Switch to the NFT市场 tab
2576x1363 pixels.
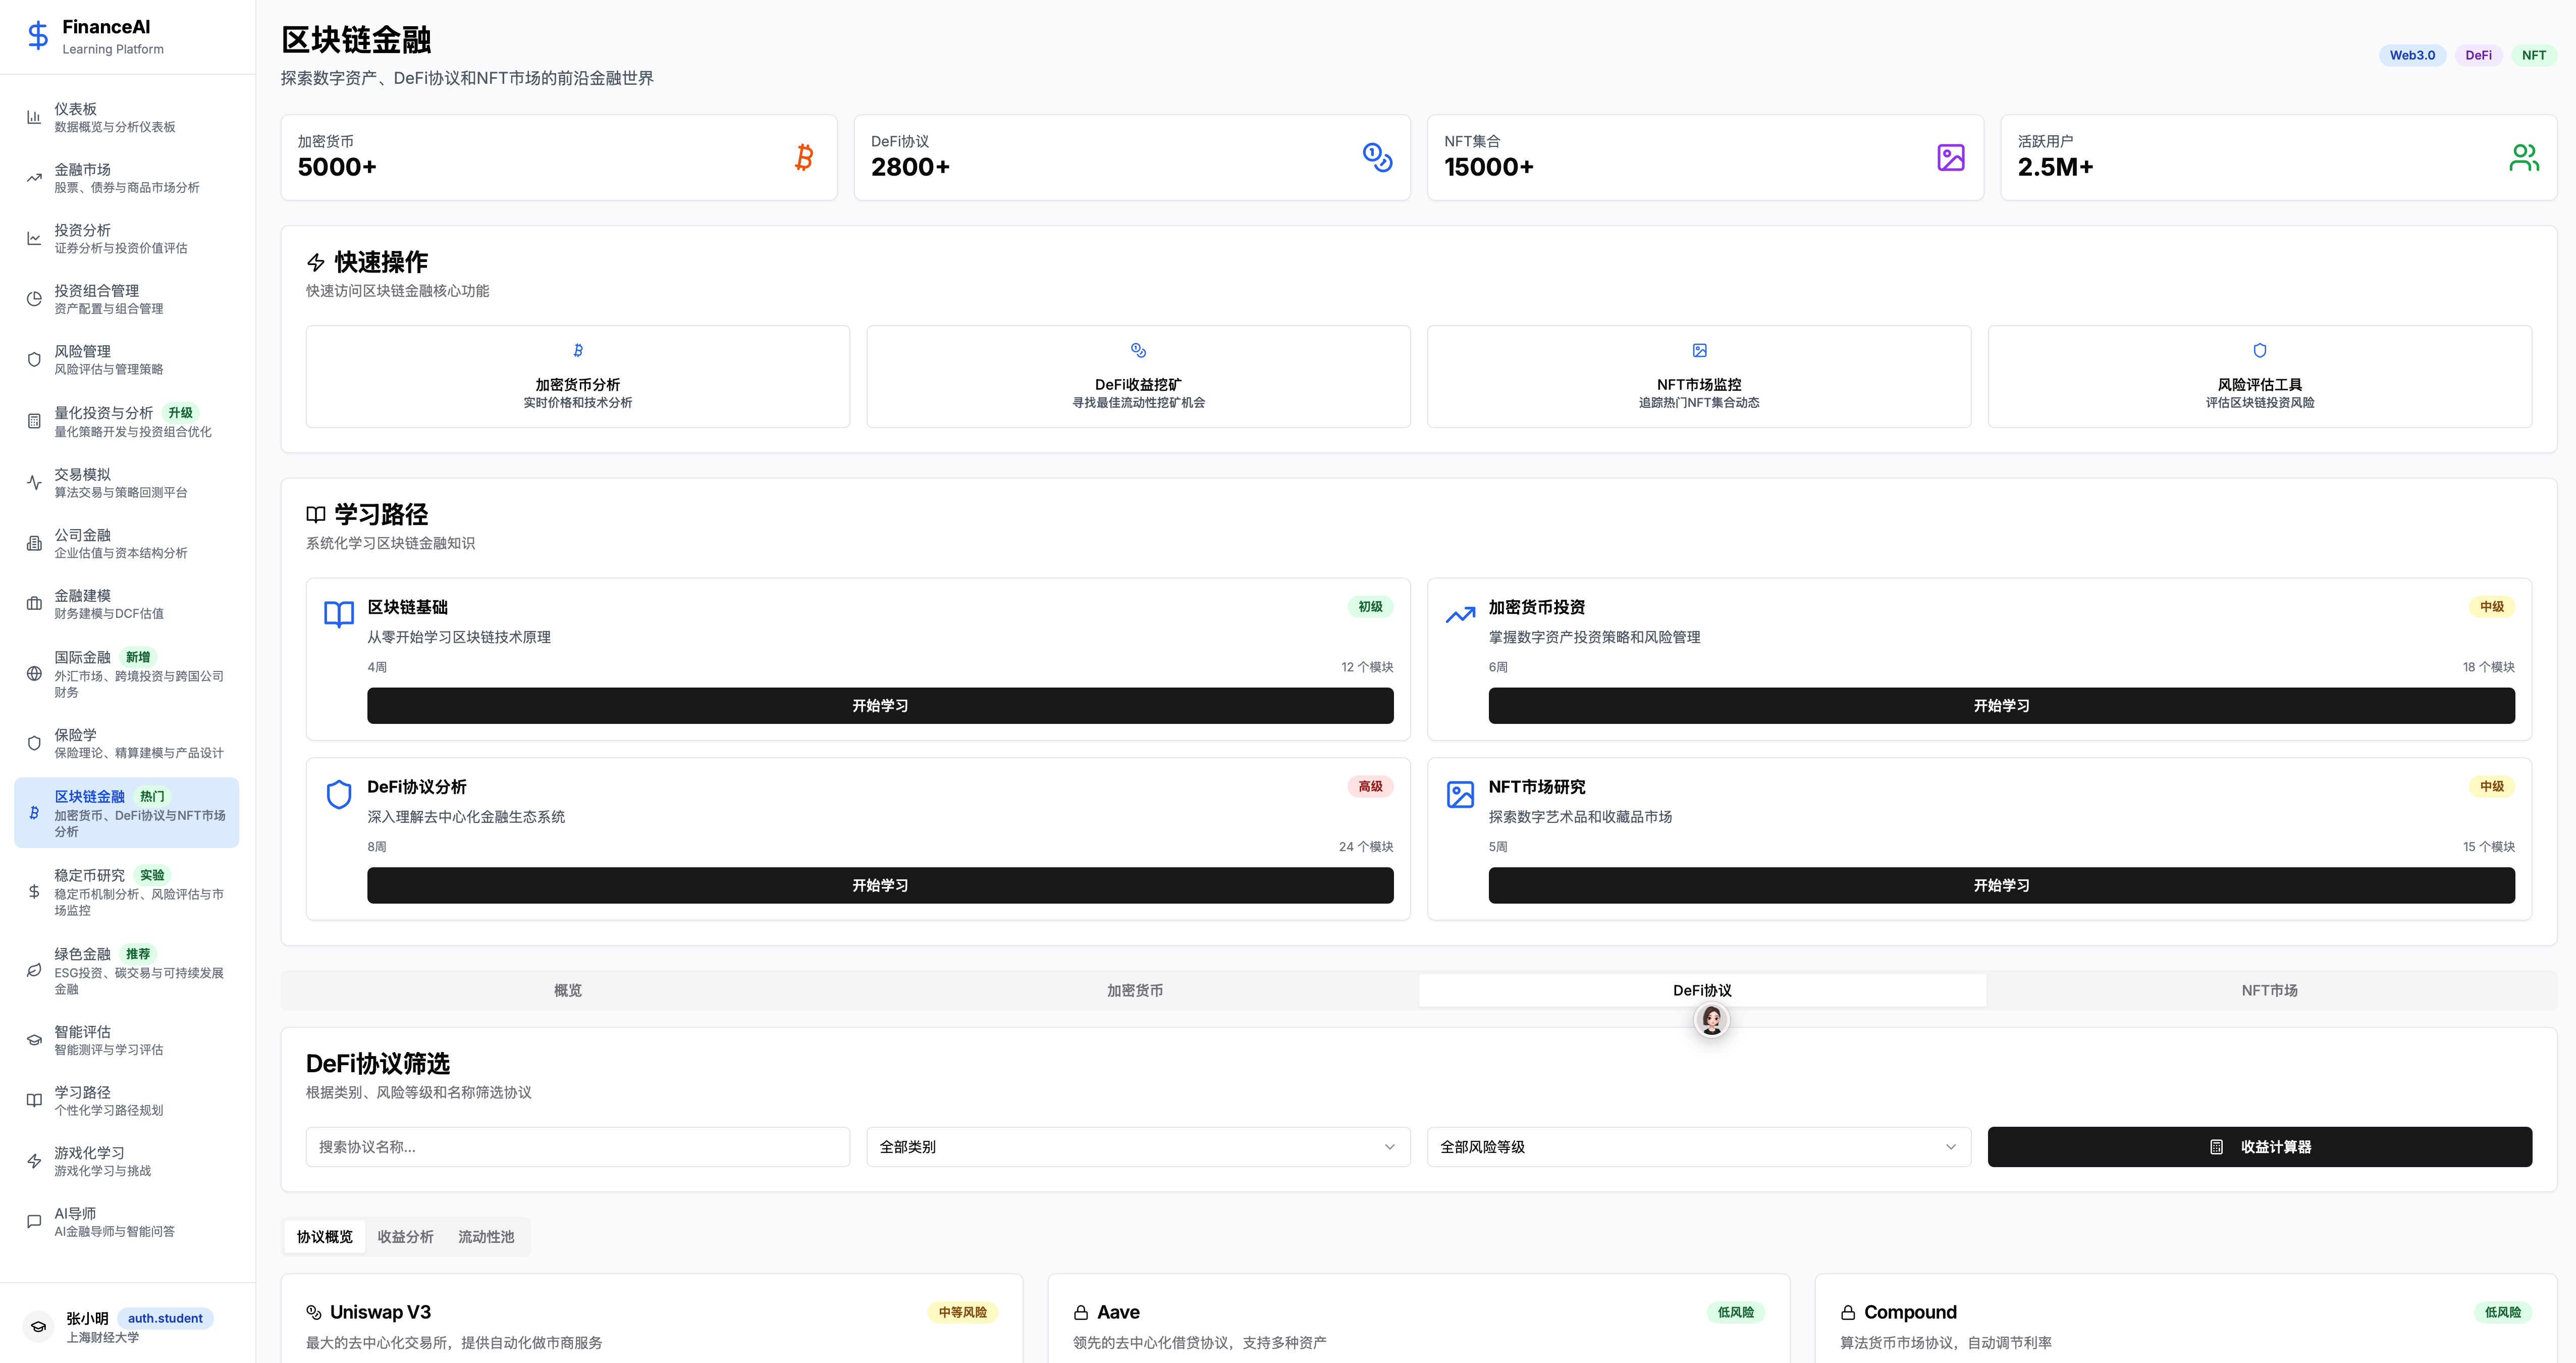pos(2269,990)
